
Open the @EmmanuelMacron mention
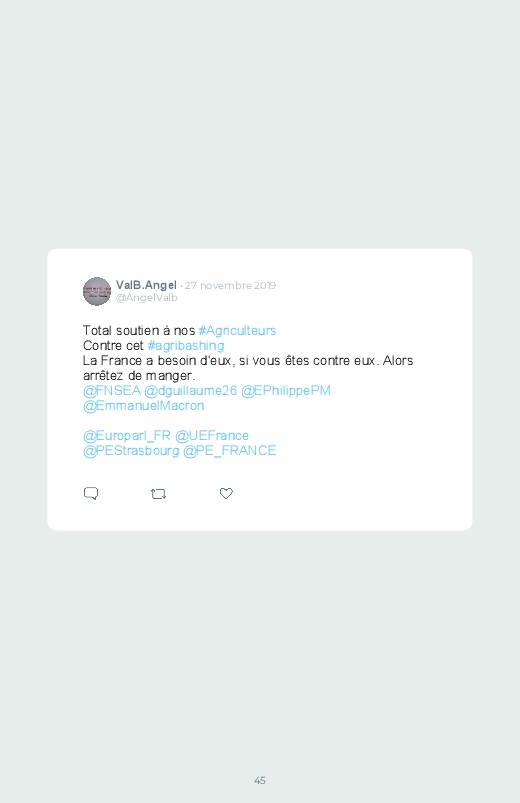pos(143,406)
